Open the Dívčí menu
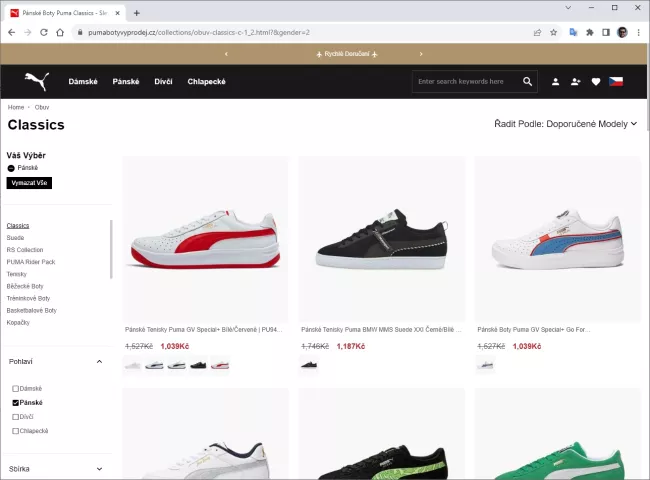The height and width of the screenshot is (480, 650). click(x=163, y=82)
